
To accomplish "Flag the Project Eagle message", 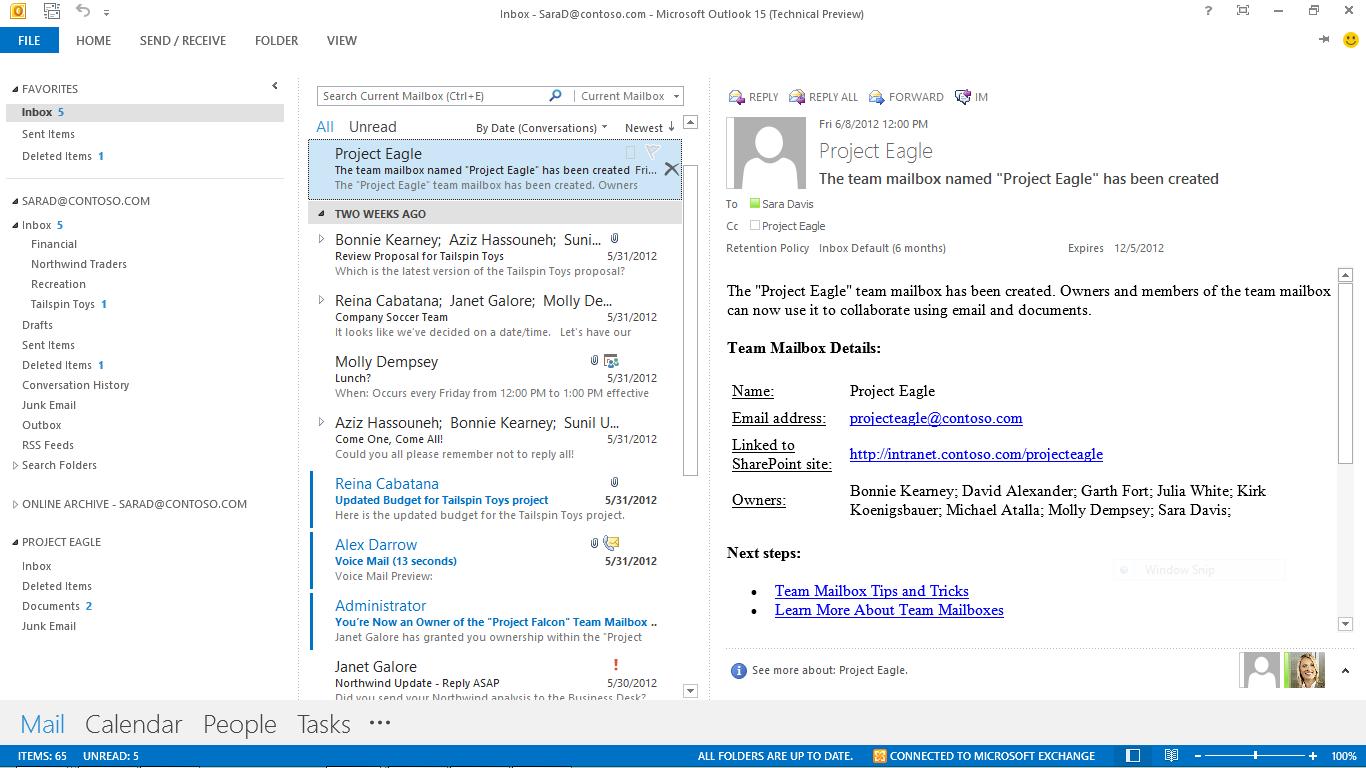I will [x=652, y=153].
